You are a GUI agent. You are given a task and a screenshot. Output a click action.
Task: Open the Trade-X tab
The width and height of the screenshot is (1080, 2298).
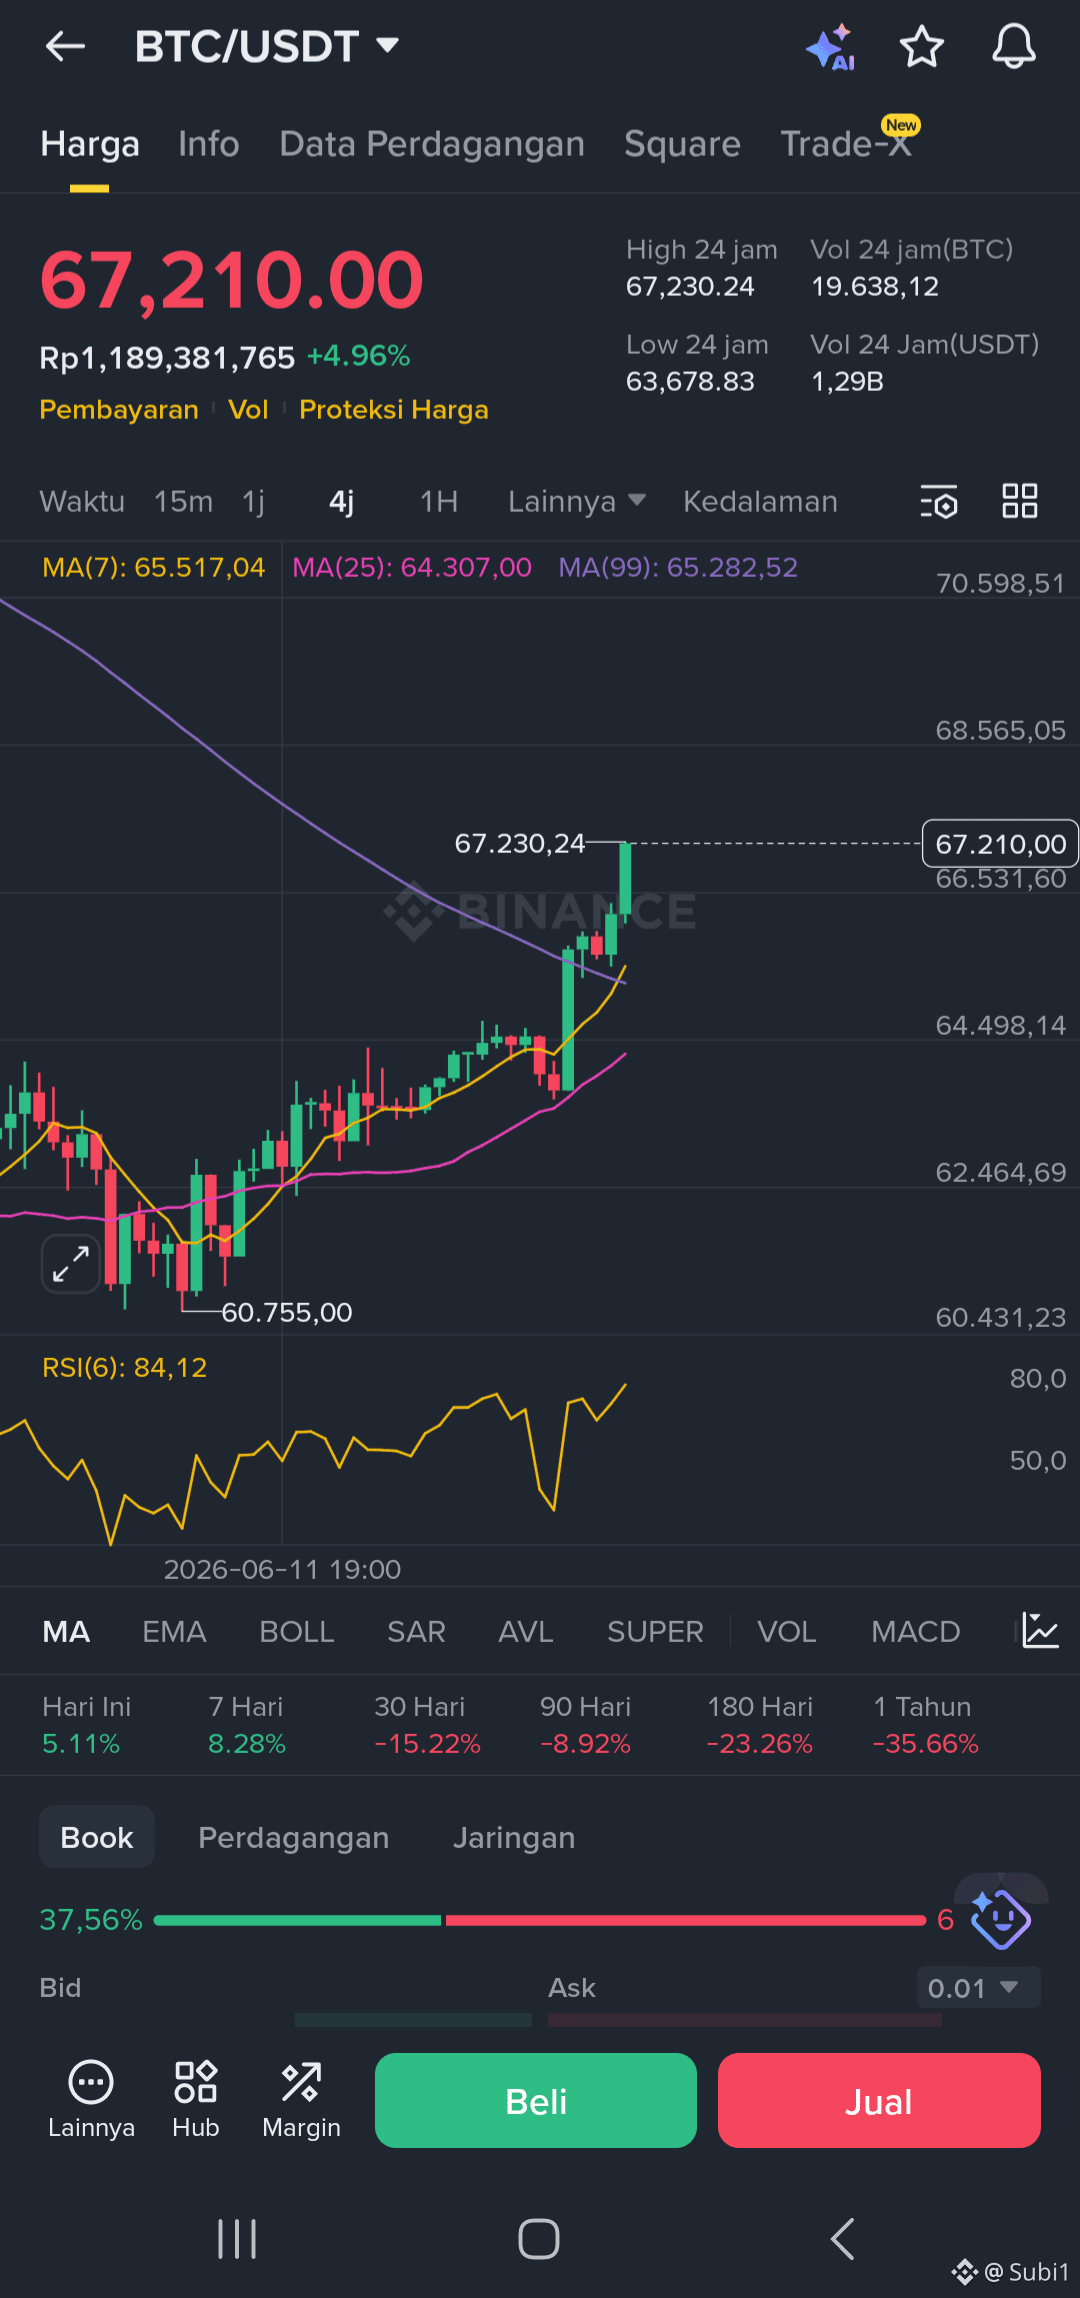846,144
